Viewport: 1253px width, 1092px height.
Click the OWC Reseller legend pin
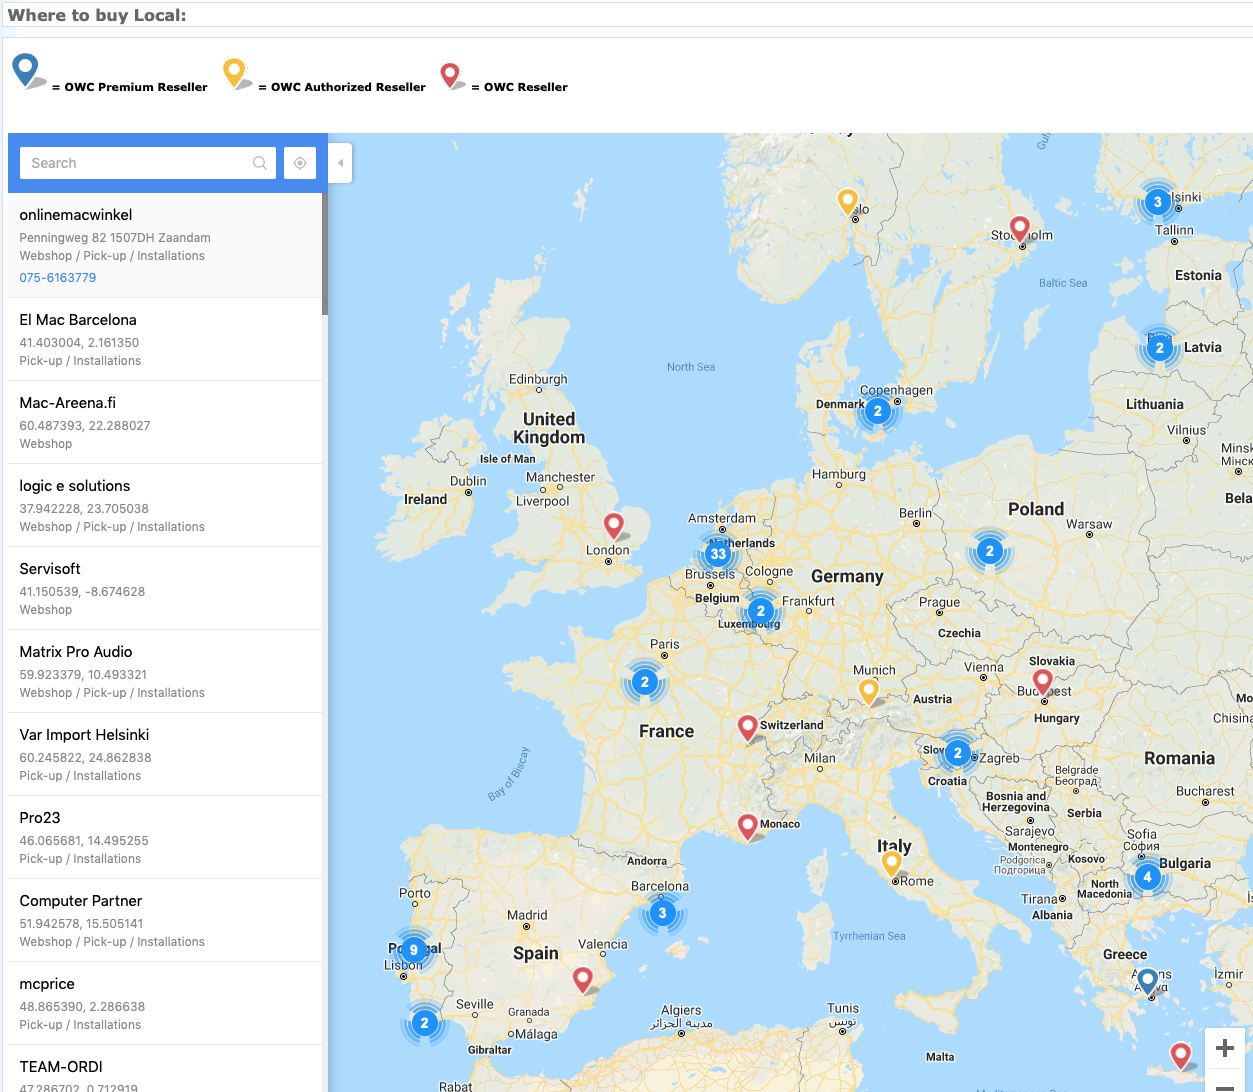(451, 77)
